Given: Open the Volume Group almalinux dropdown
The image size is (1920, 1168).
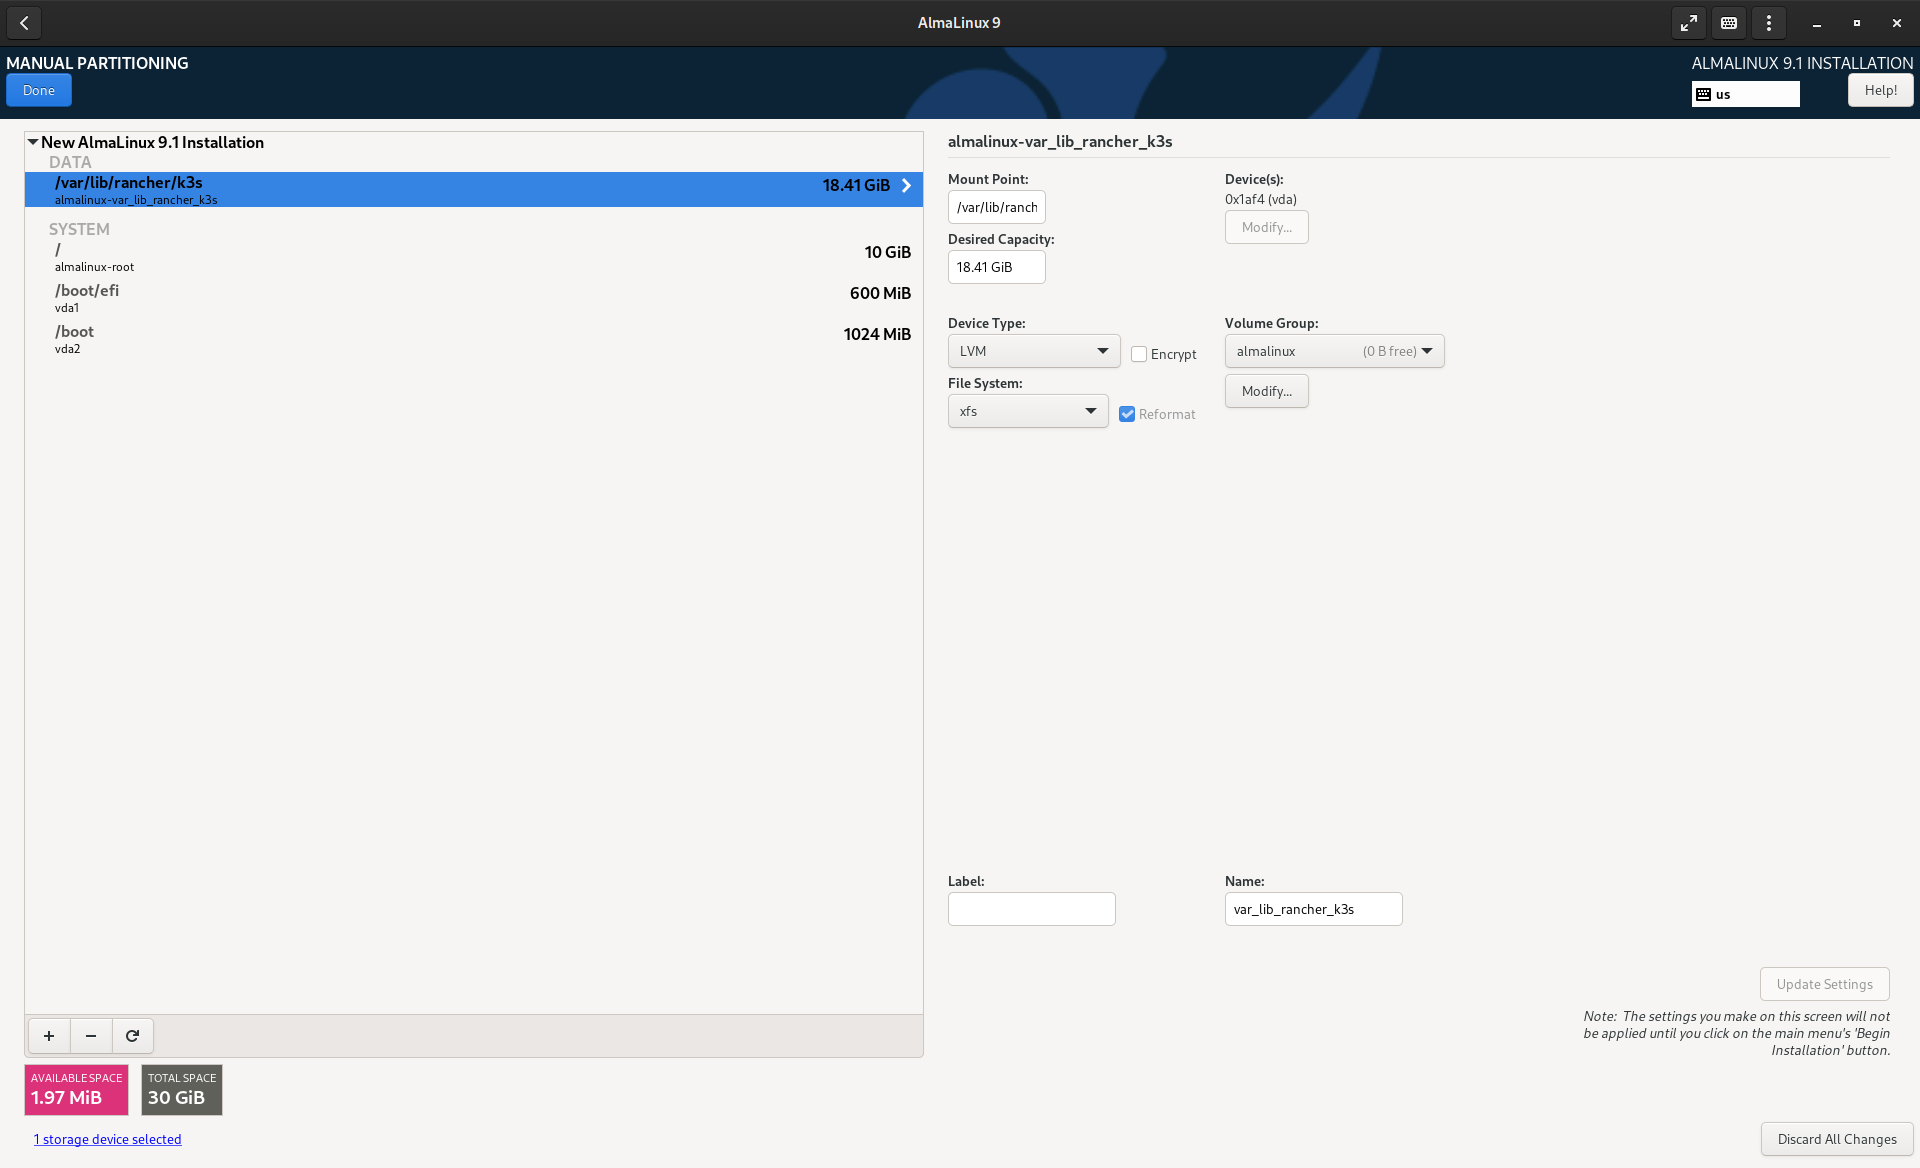Looking at the screenshot, I should 1334,351.
